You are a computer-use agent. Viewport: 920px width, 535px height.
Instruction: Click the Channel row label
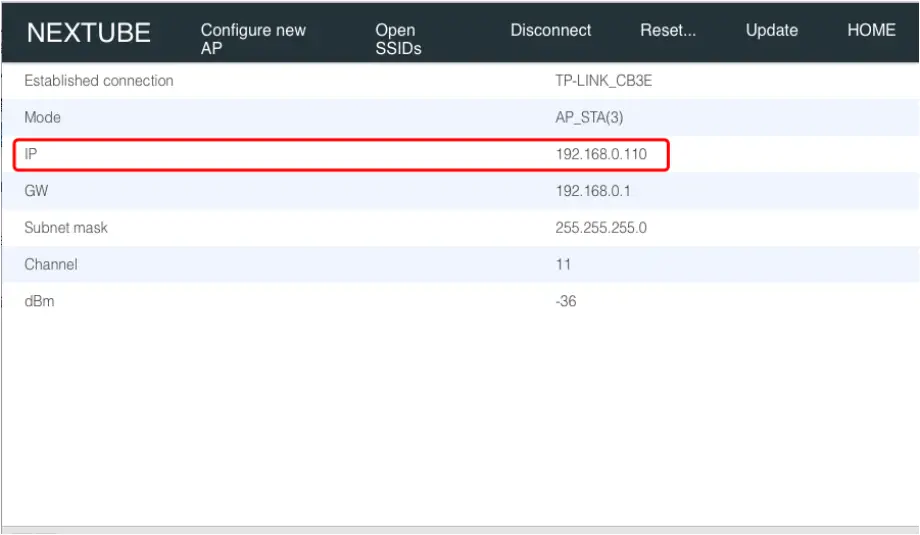(51, 265)
